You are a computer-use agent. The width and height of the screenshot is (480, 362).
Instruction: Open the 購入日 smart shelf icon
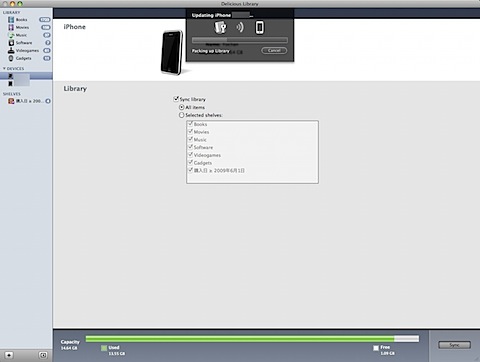click(x=11, y=101)
